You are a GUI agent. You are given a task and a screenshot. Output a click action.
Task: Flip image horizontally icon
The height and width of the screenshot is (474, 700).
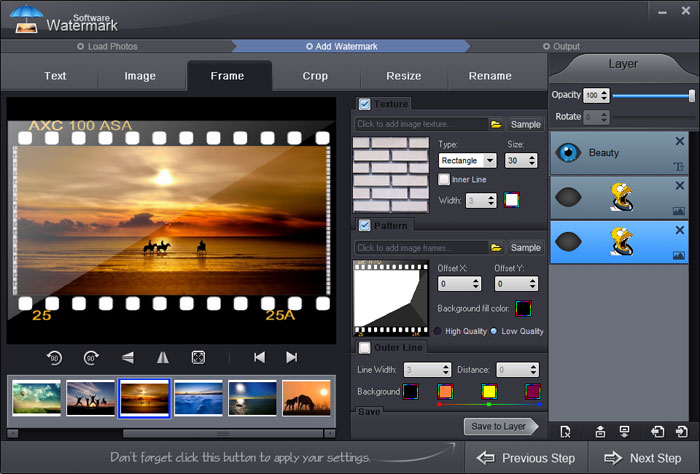tap(163, 358)
